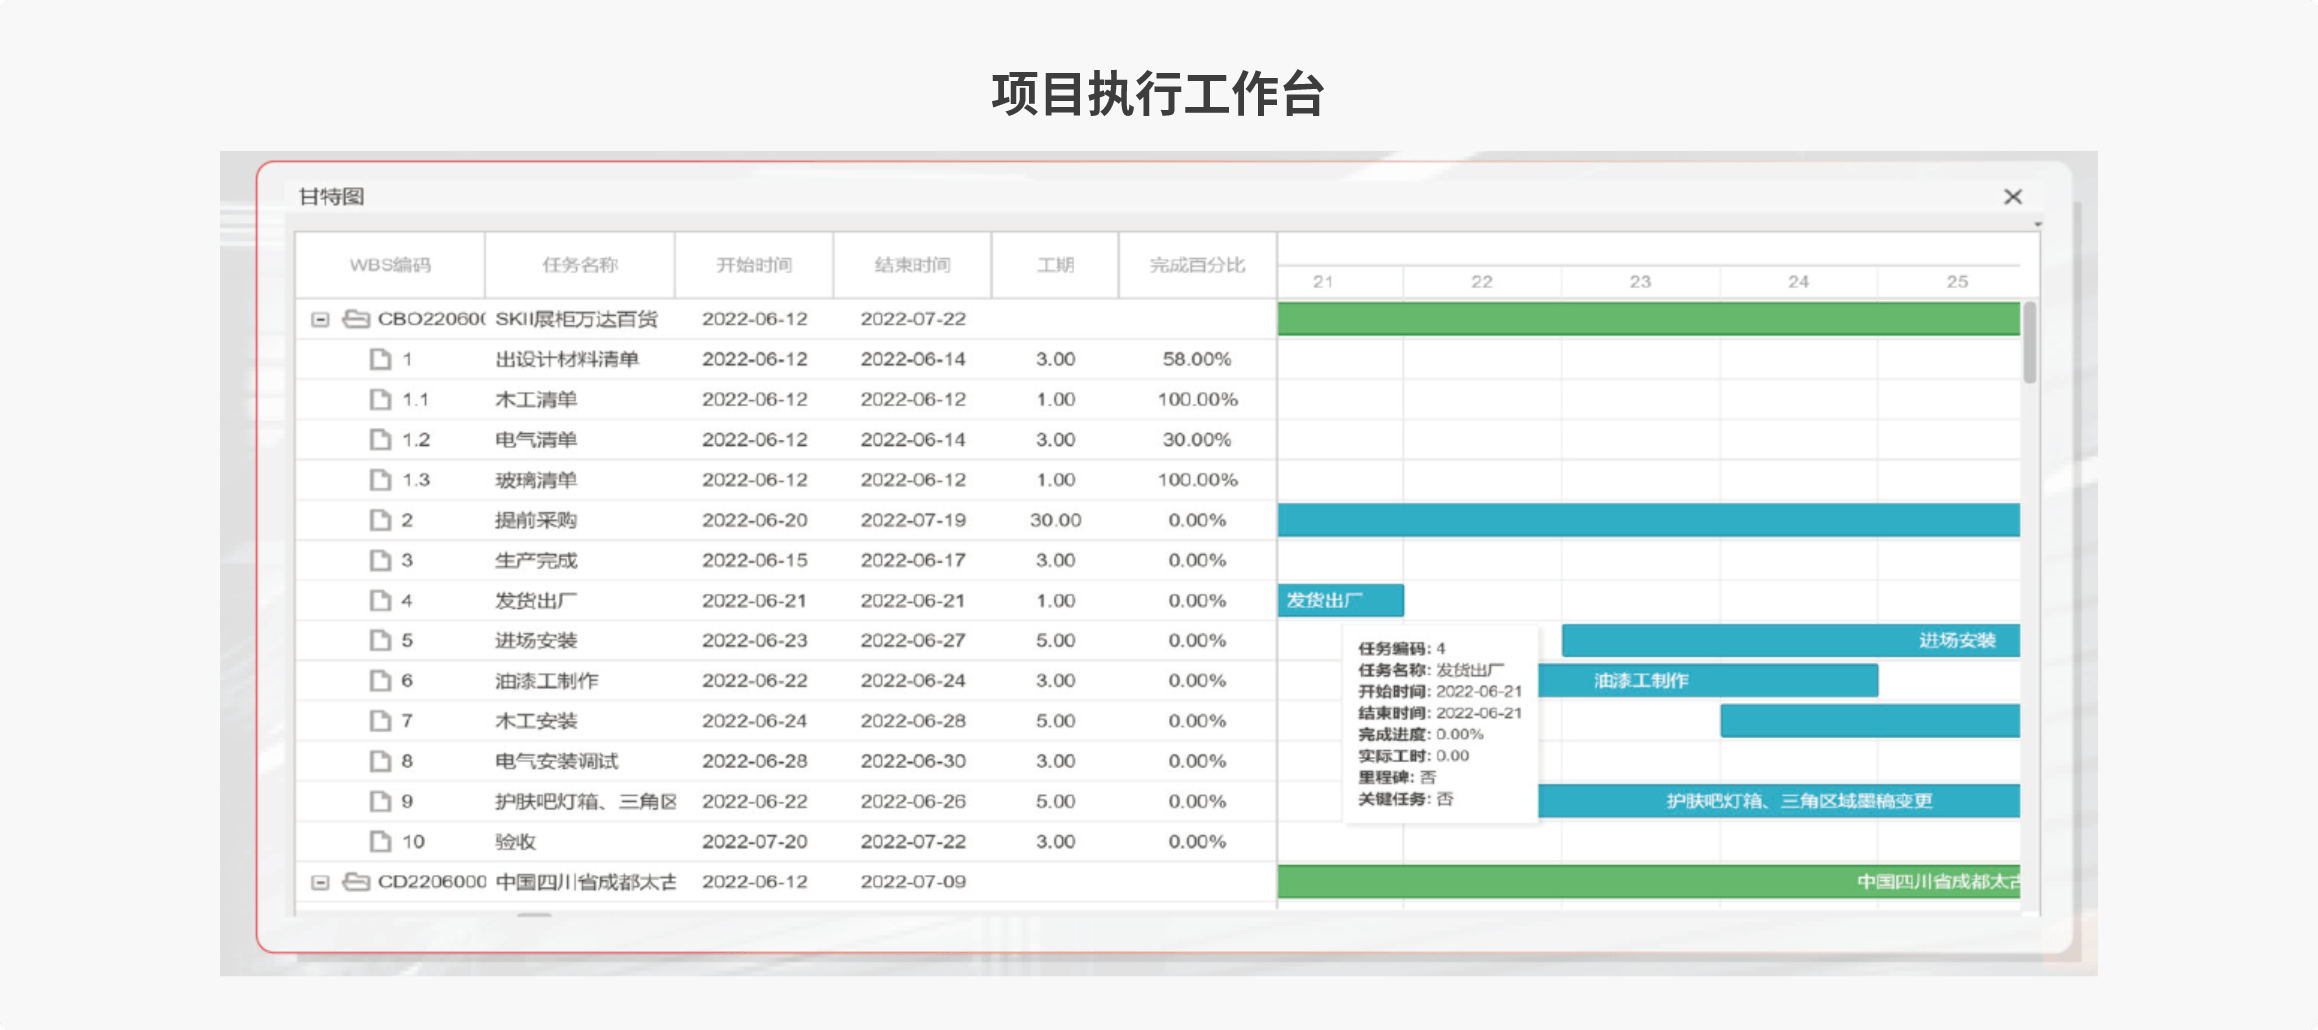Click file icon beside task 1.2 电气清单
Viewport: 2318px width, 1030px height.
[x=380, y=440]
